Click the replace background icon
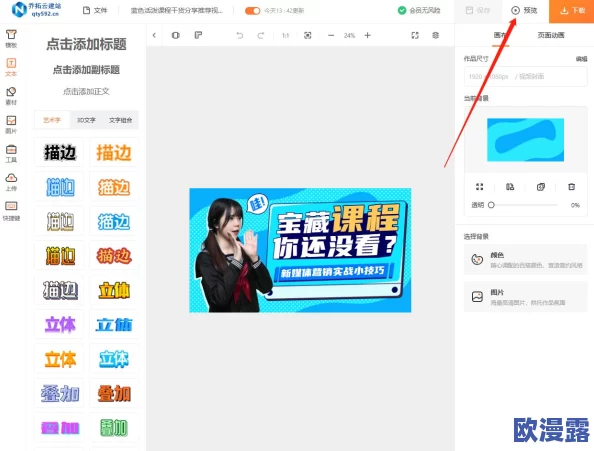Image resolution: width=594 pixels, height=451 pixels. [510, 187]
